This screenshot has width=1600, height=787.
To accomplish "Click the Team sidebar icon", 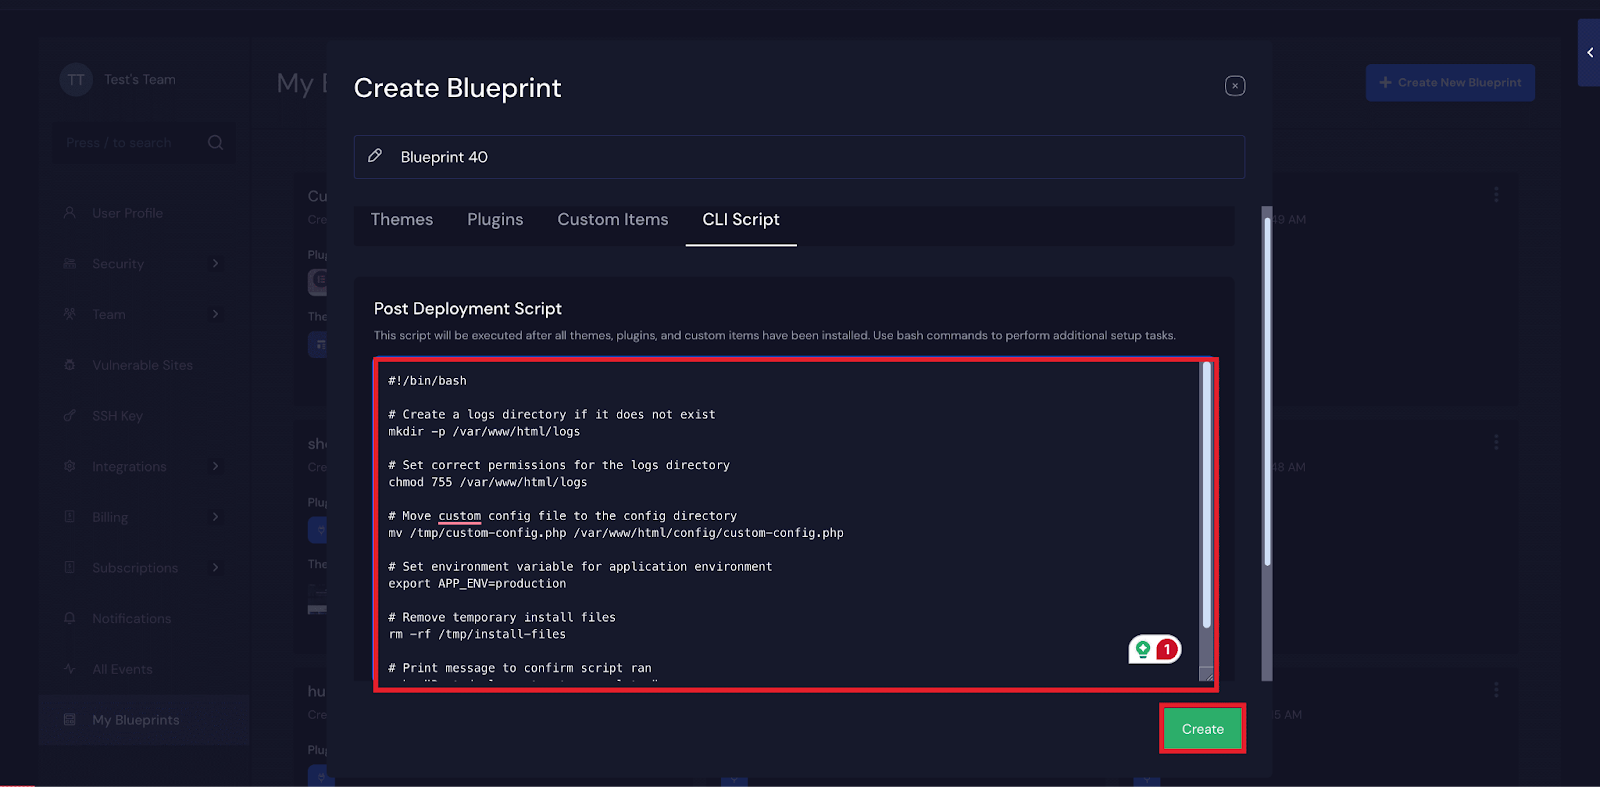I will click(x=70, y=314).
